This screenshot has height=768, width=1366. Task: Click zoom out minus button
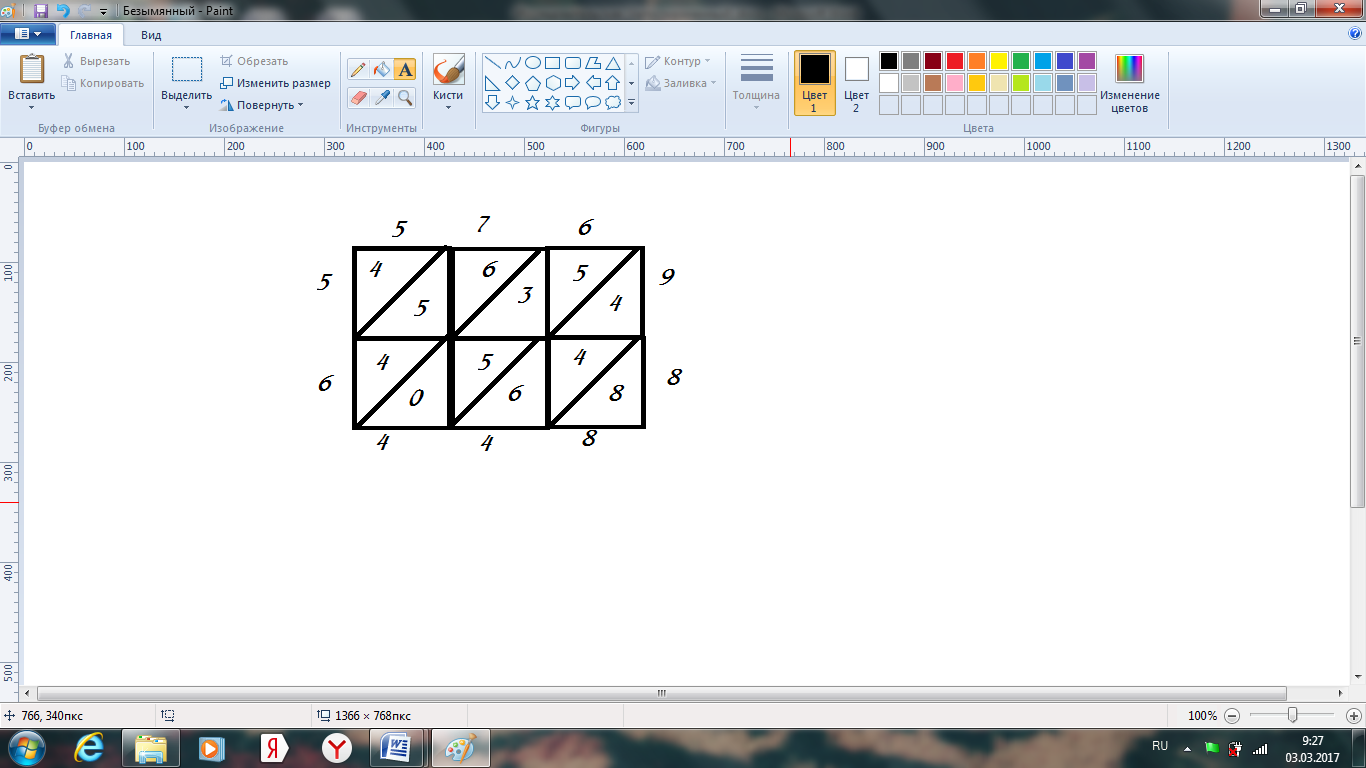coord(1232,716)
